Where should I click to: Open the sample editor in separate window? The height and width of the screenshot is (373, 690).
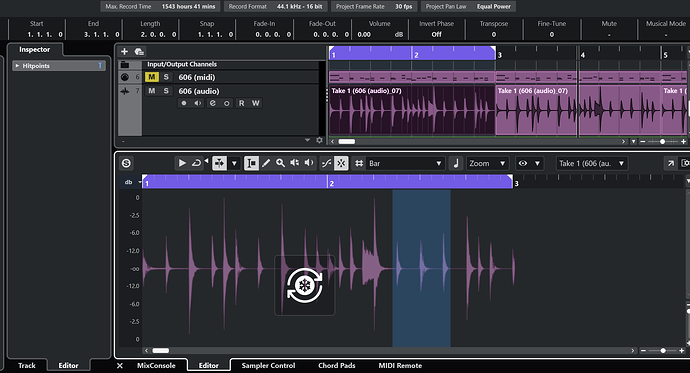[671, 163]
